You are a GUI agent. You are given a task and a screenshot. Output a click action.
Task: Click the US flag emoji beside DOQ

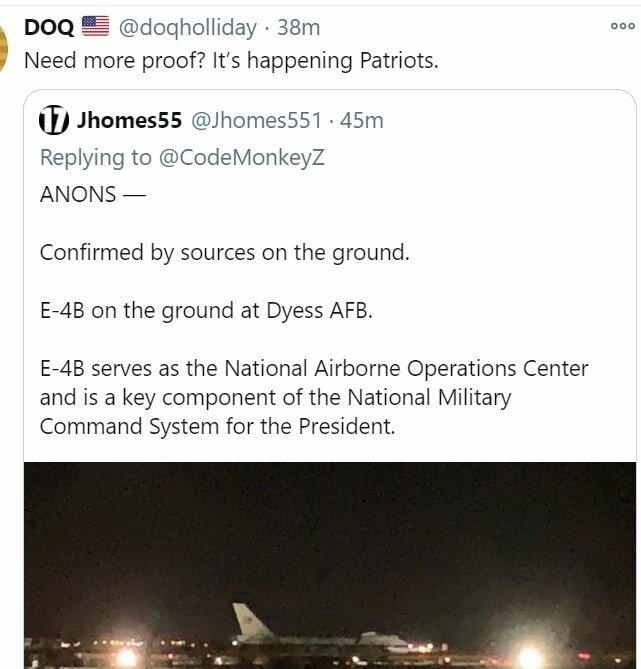pos(95,27)
